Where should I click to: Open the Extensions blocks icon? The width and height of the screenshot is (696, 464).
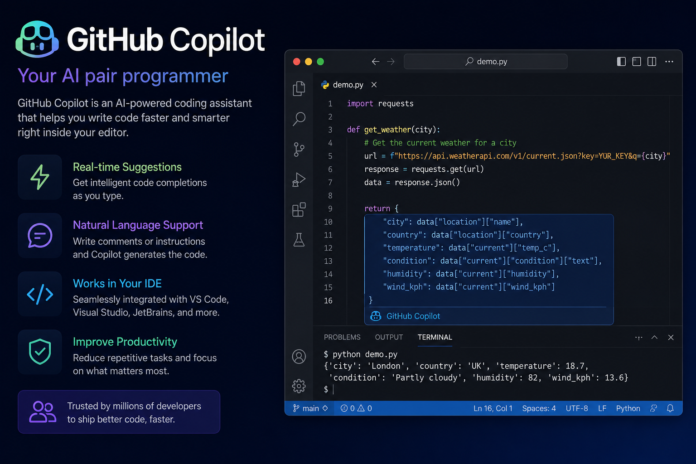coord(299,210)
